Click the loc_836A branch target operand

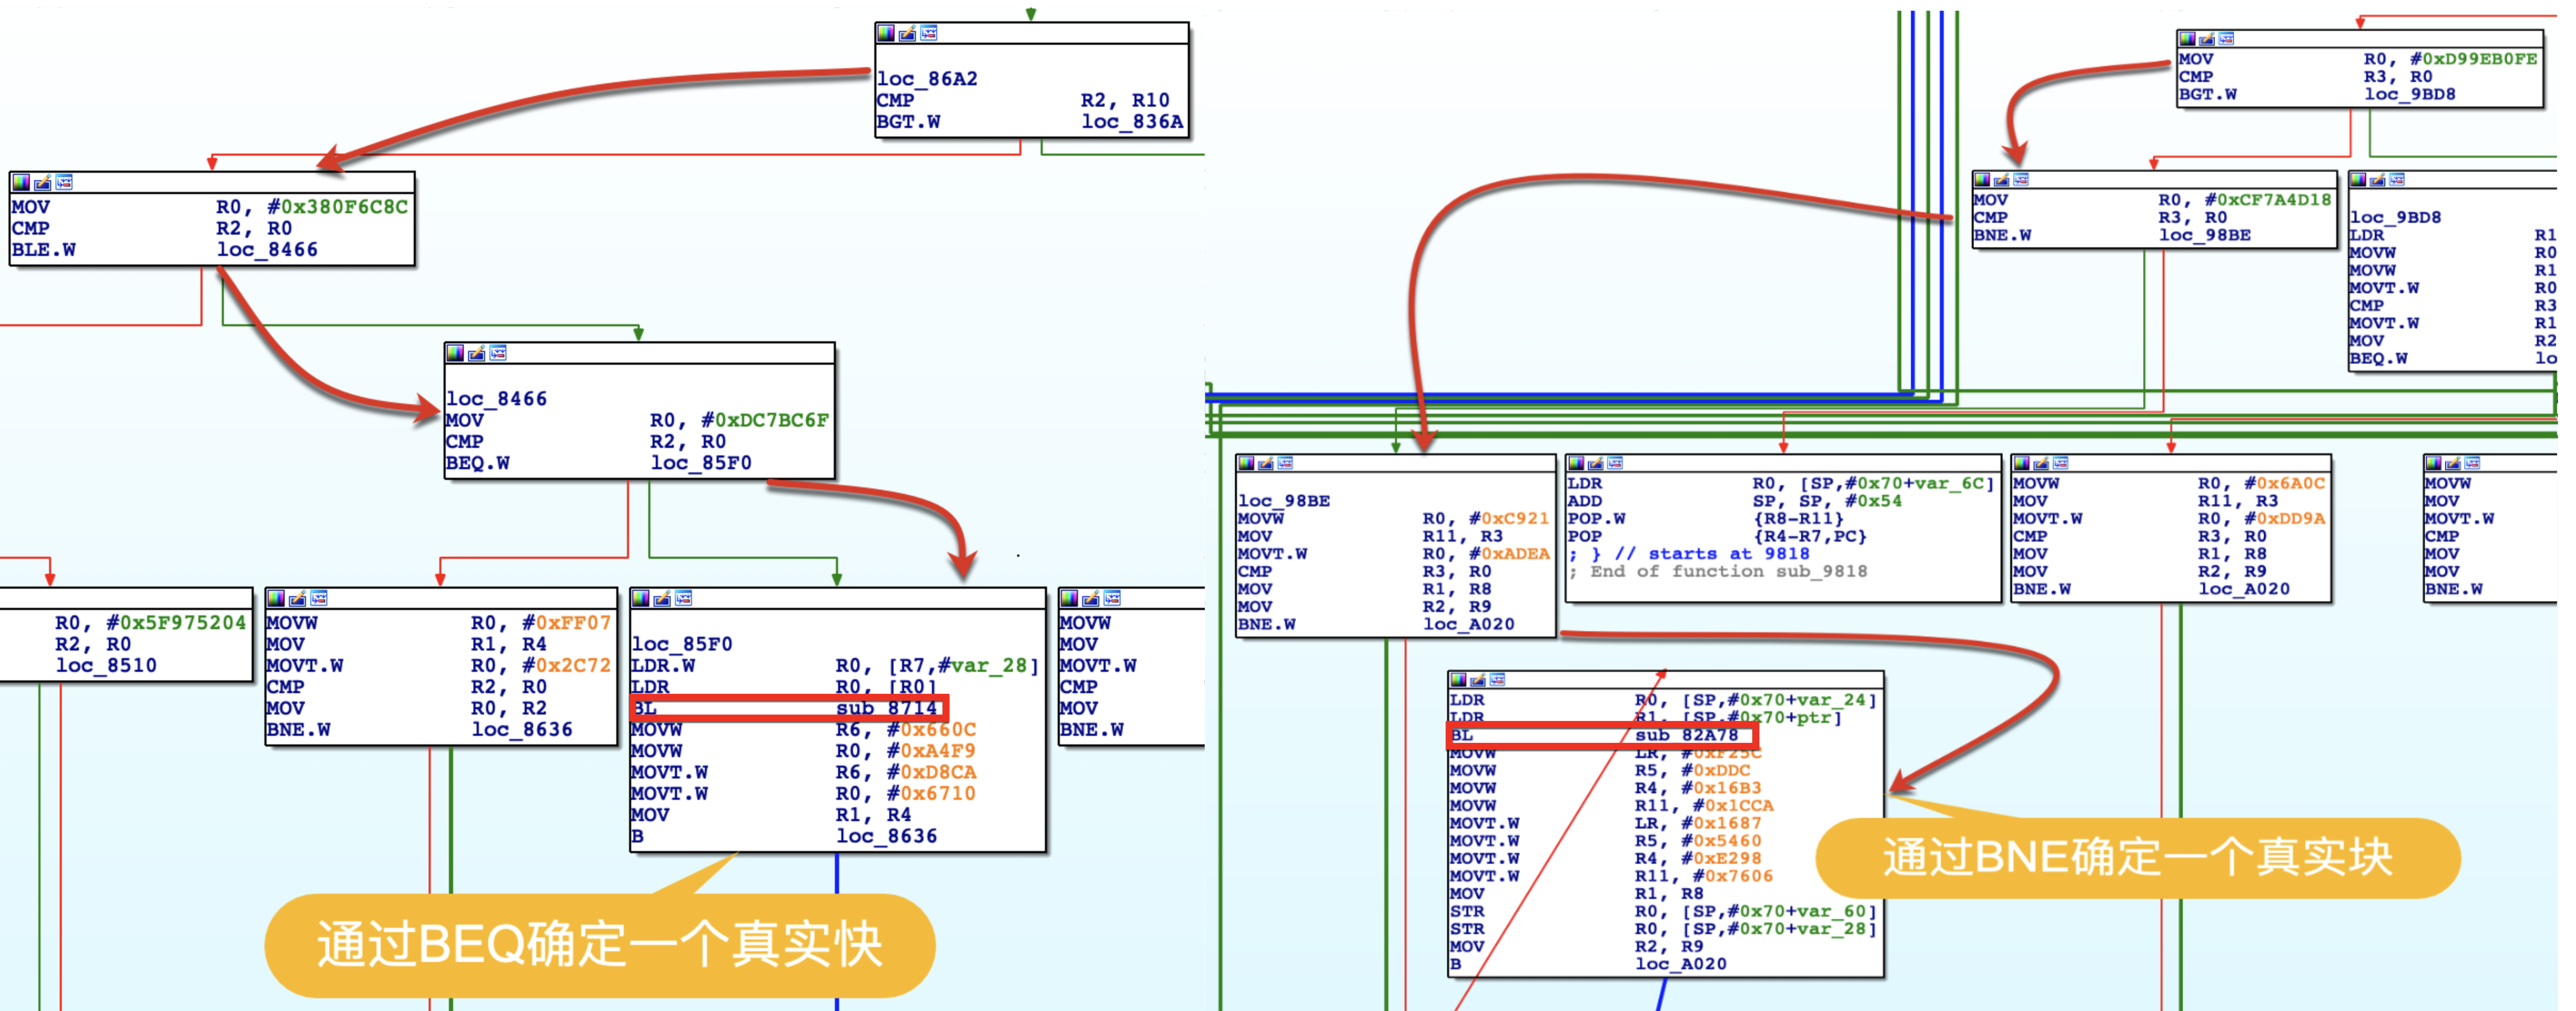[x=1132, y=122]
